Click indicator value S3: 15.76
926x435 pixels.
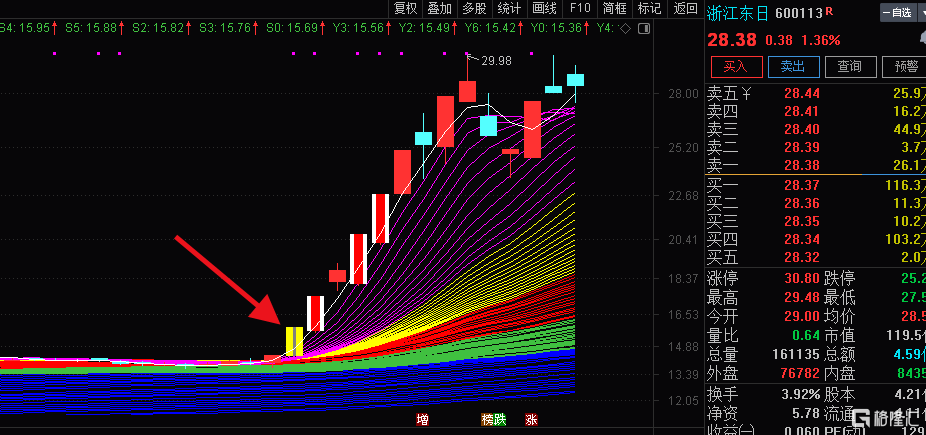point(224,28)
